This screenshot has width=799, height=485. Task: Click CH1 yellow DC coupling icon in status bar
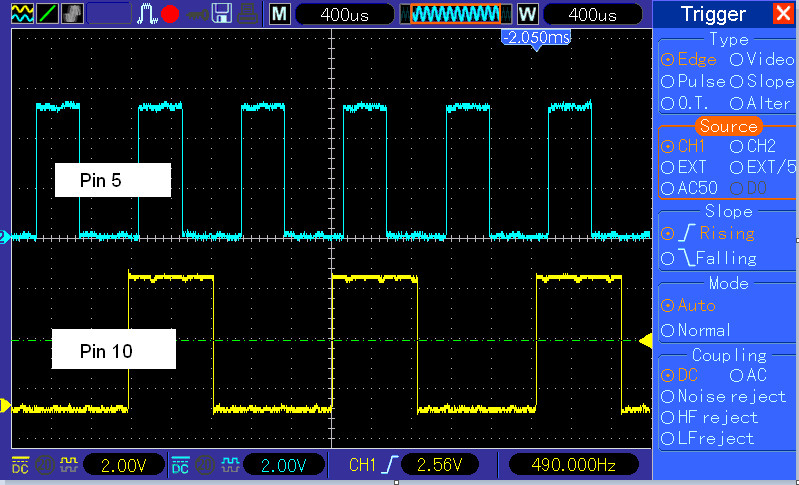click(20, 465)
